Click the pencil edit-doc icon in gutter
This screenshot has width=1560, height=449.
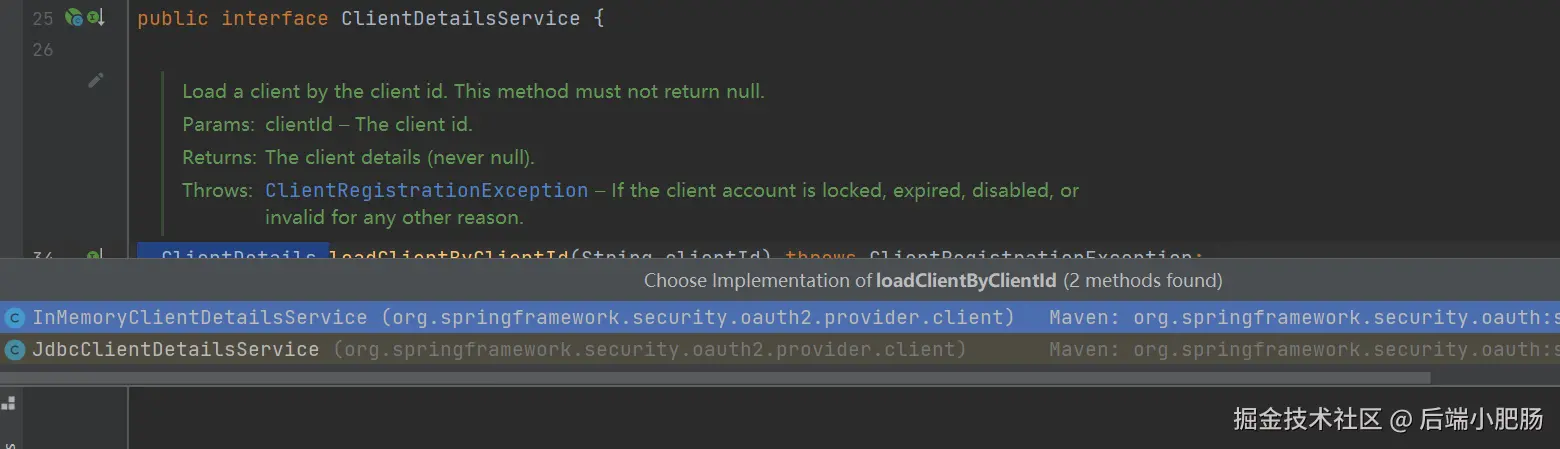(96, 80)
